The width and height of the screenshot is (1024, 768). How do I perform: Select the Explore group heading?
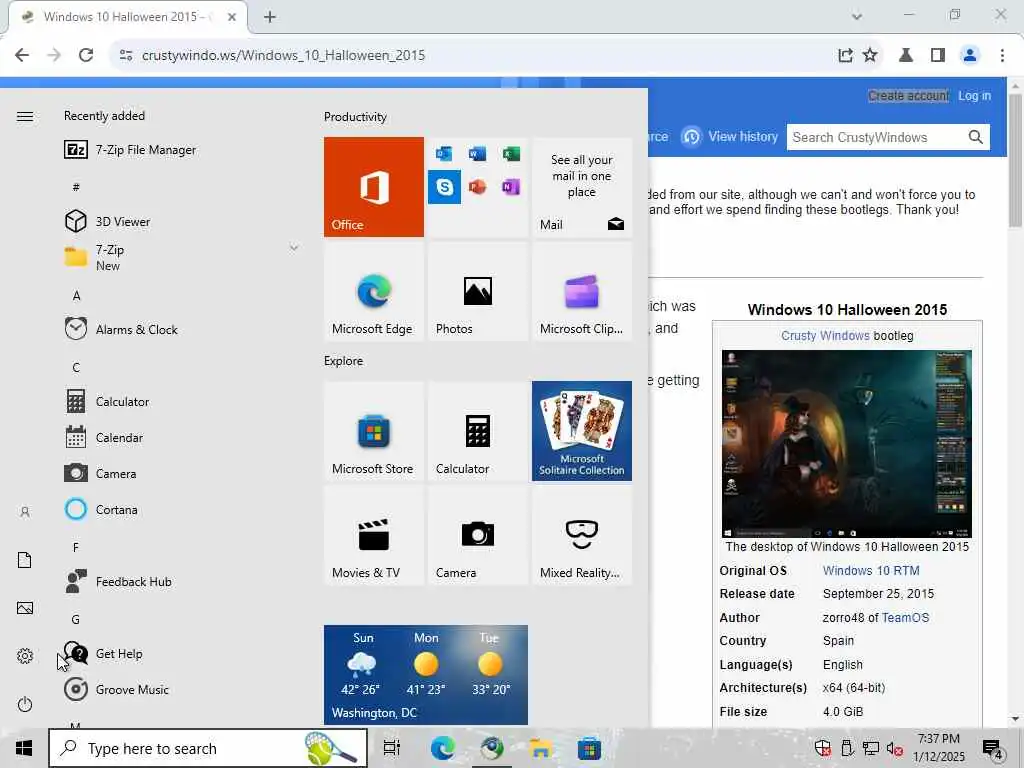tap(344, 361)
